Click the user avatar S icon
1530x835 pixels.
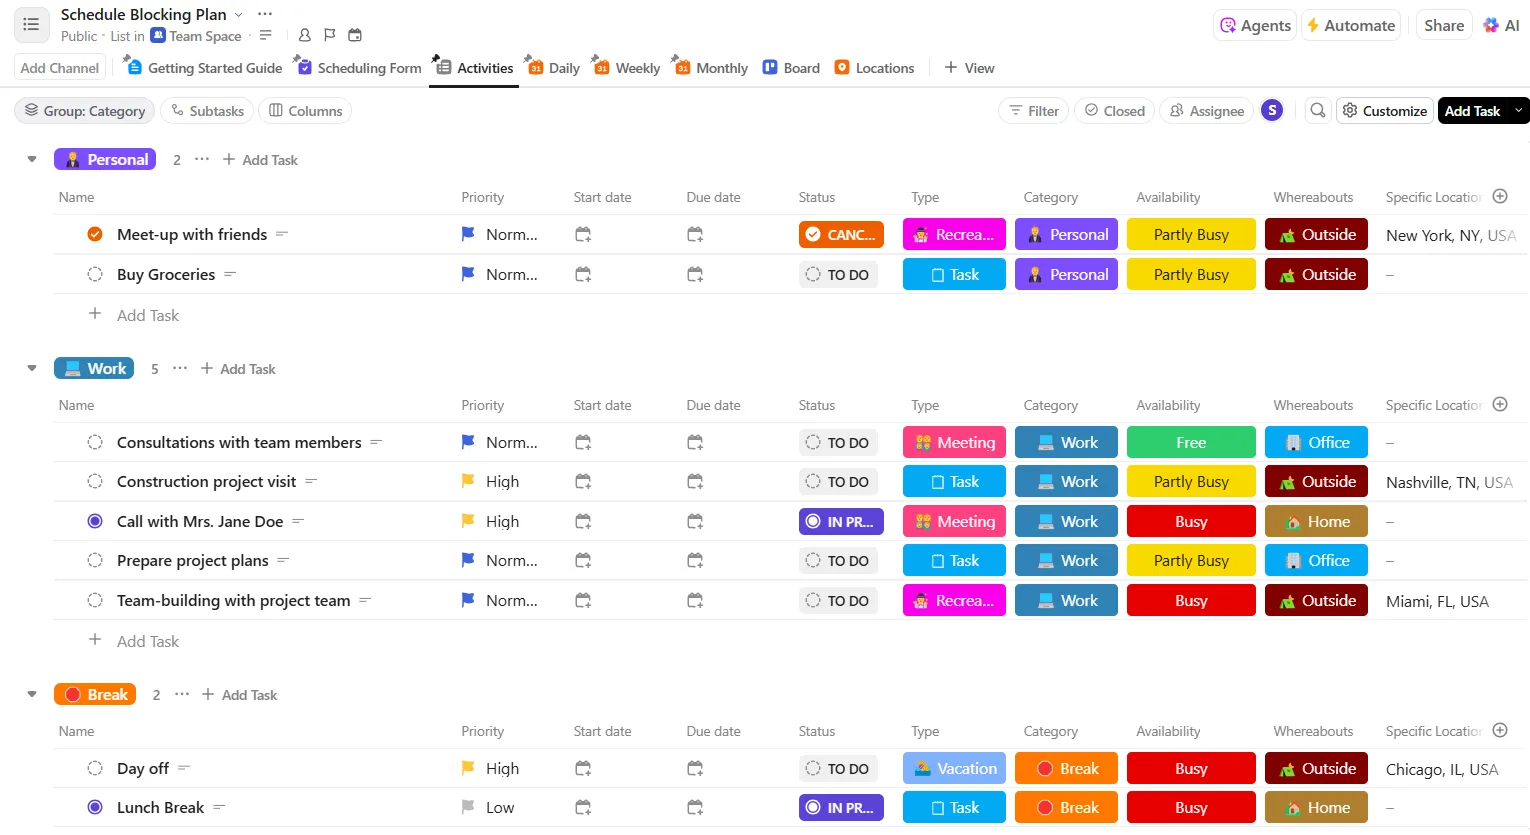1272,111
